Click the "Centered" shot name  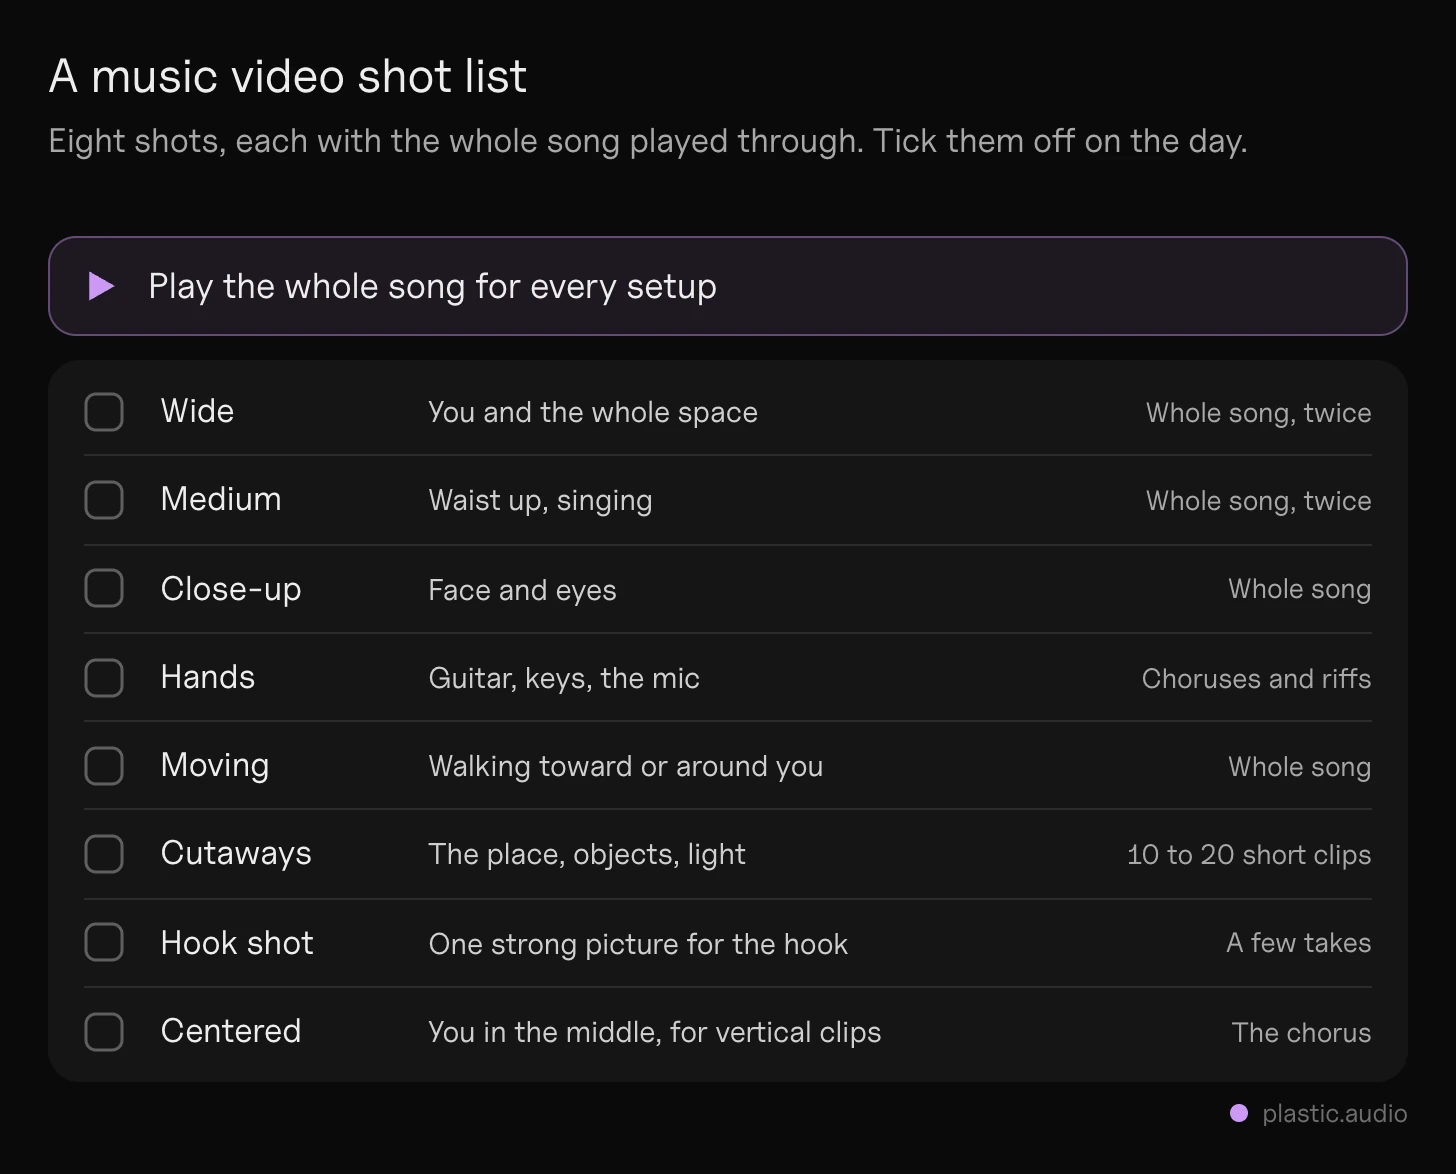coord(231,1031)
